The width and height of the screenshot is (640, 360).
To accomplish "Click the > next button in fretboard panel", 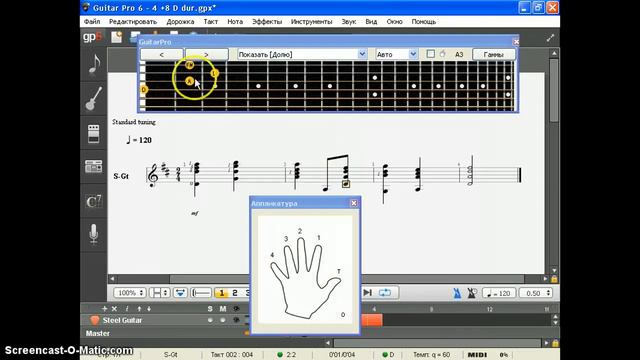I will pos(207,54).
